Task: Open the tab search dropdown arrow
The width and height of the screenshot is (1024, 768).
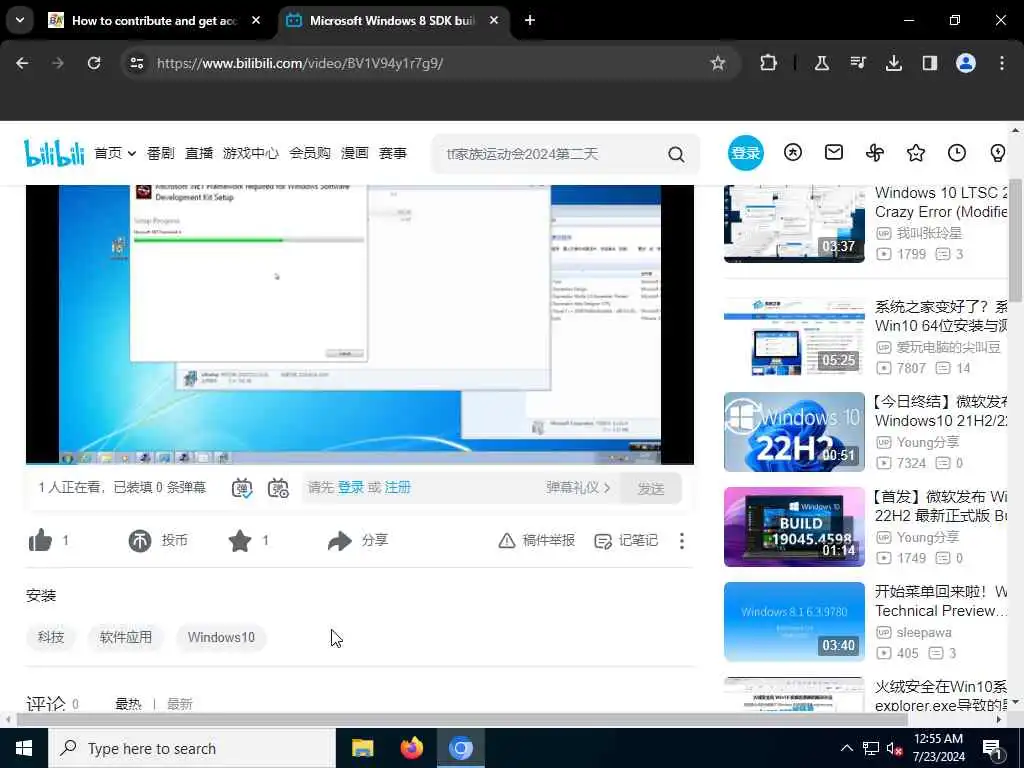Action: [20, 20]
